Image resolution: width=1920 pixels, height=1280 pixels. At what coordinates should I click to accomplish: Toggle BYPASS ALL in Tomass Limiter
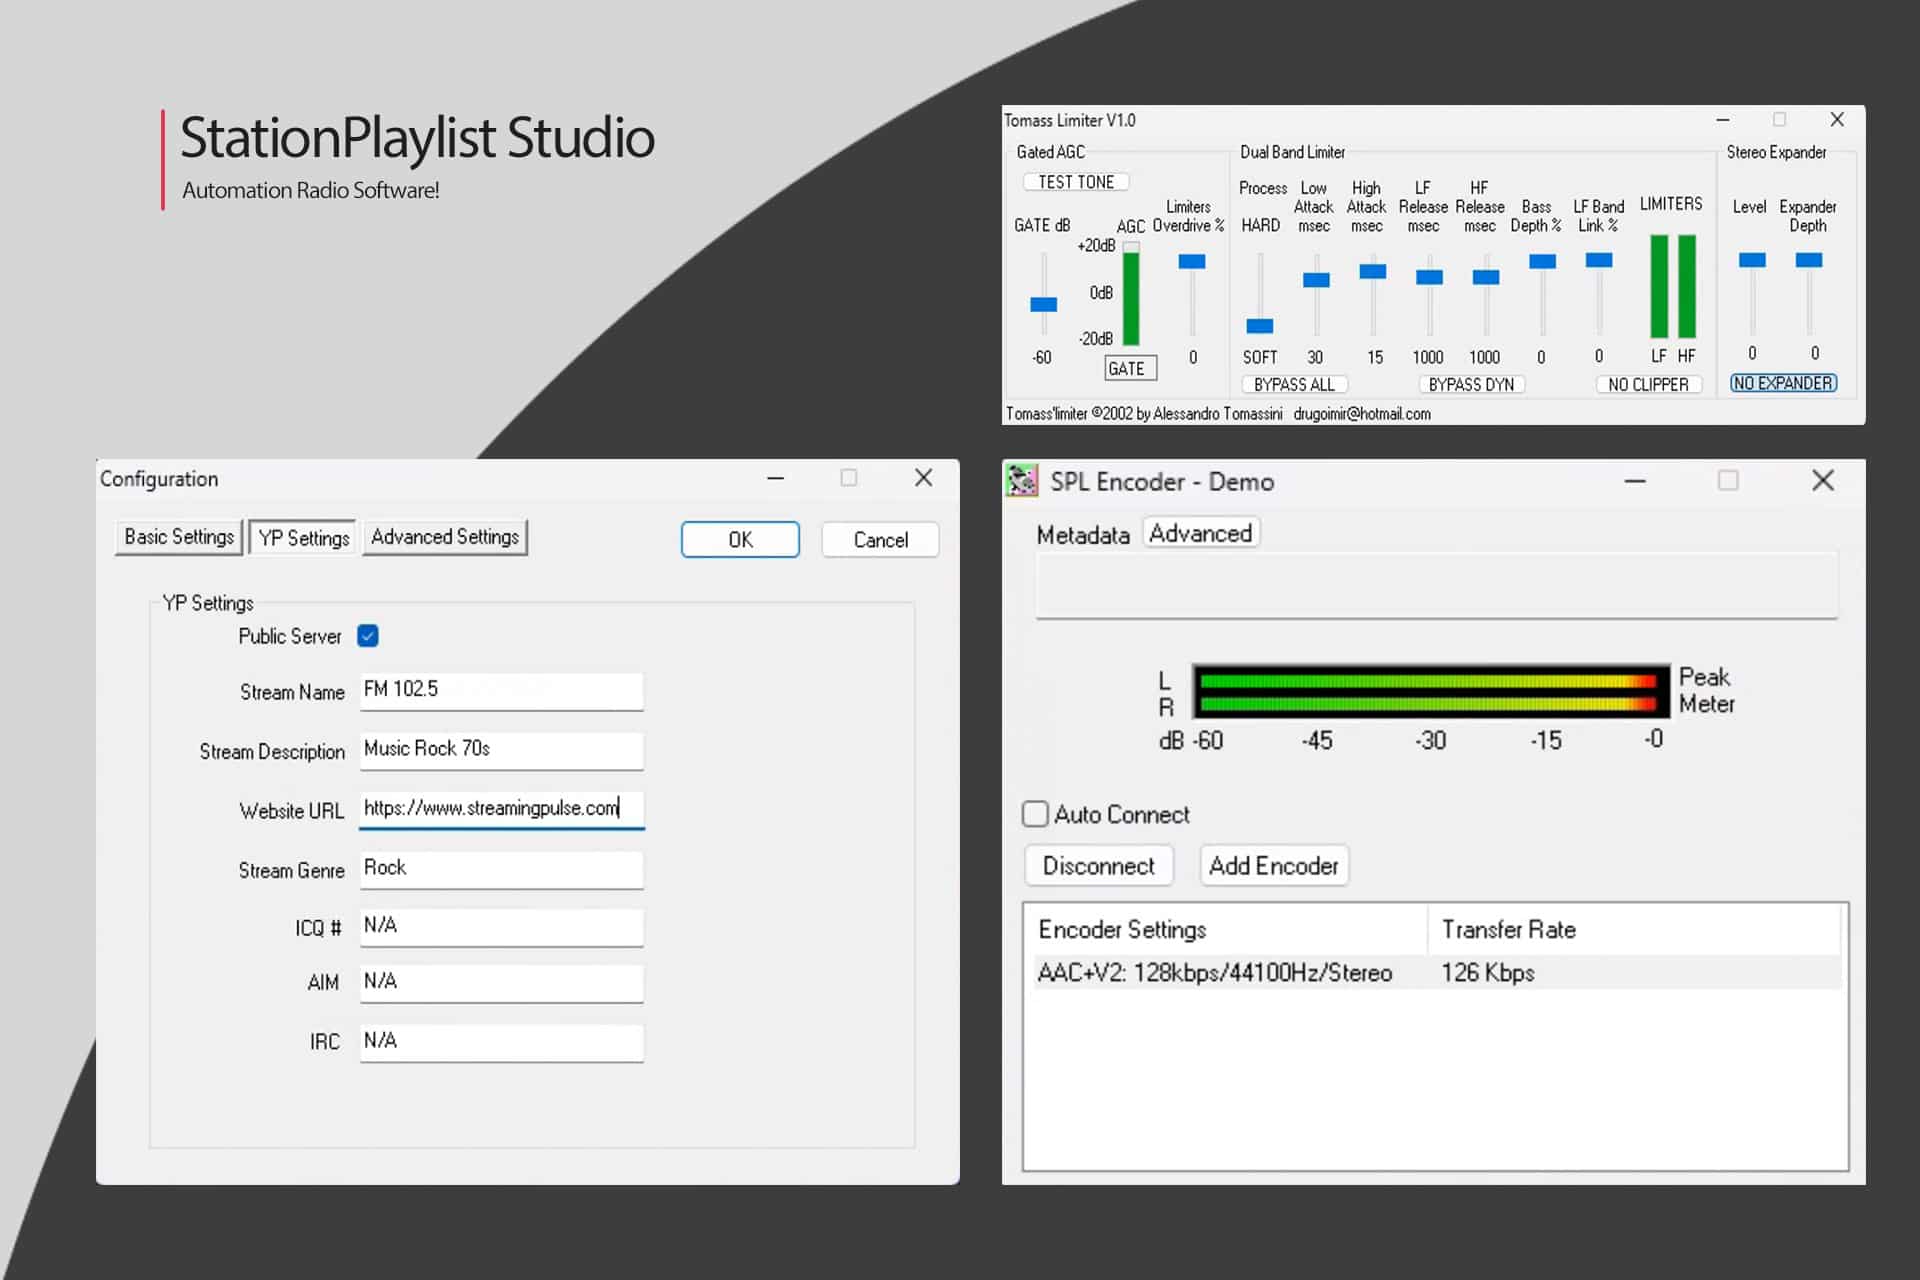coord(1294,384)
